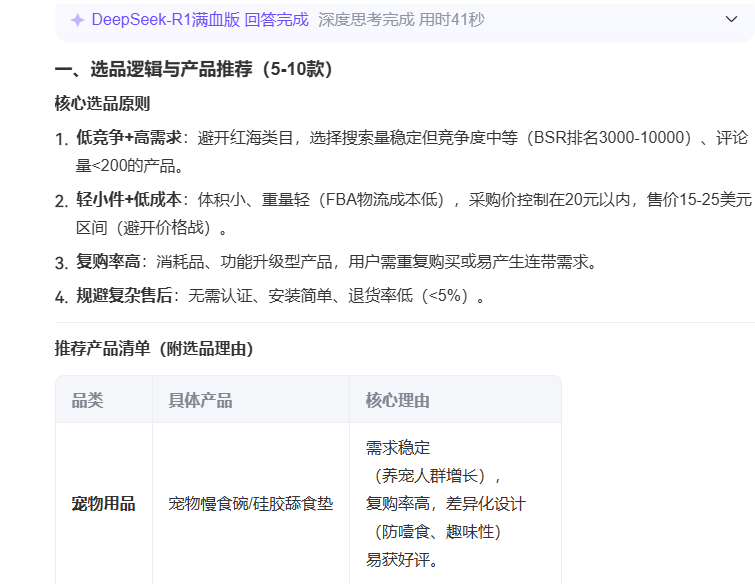Screen dimensions: 755x584
Task: Click the 深度思考完成 用时41秒 status text
Action: [x=401, y=20]
